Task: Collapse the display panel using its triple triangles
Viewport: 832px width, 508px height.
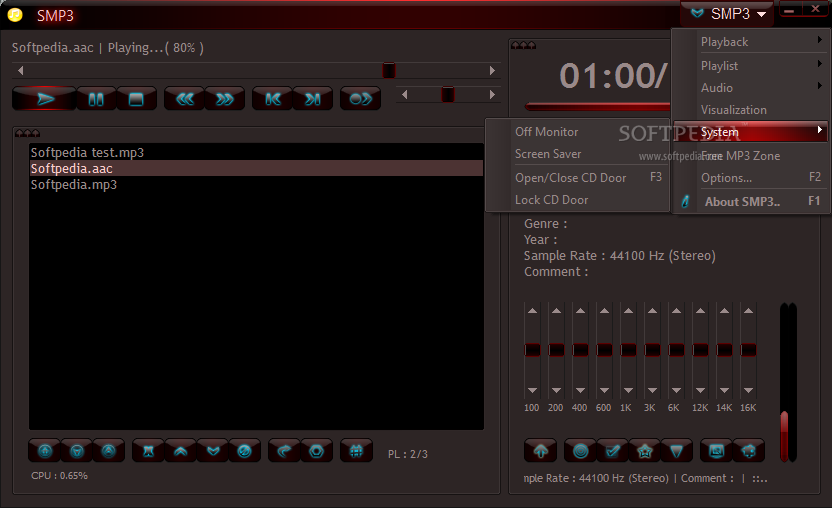Action: click(523, 45)
